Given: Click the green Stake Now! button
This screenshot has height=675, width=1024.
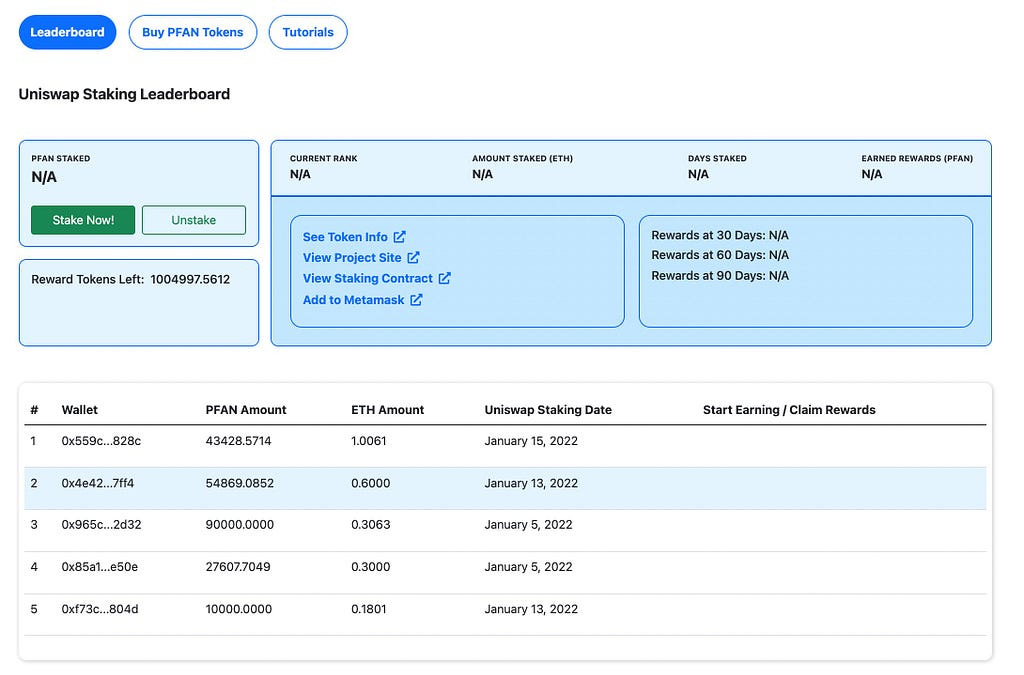Looking at the screenshot, I should [83, 220].
